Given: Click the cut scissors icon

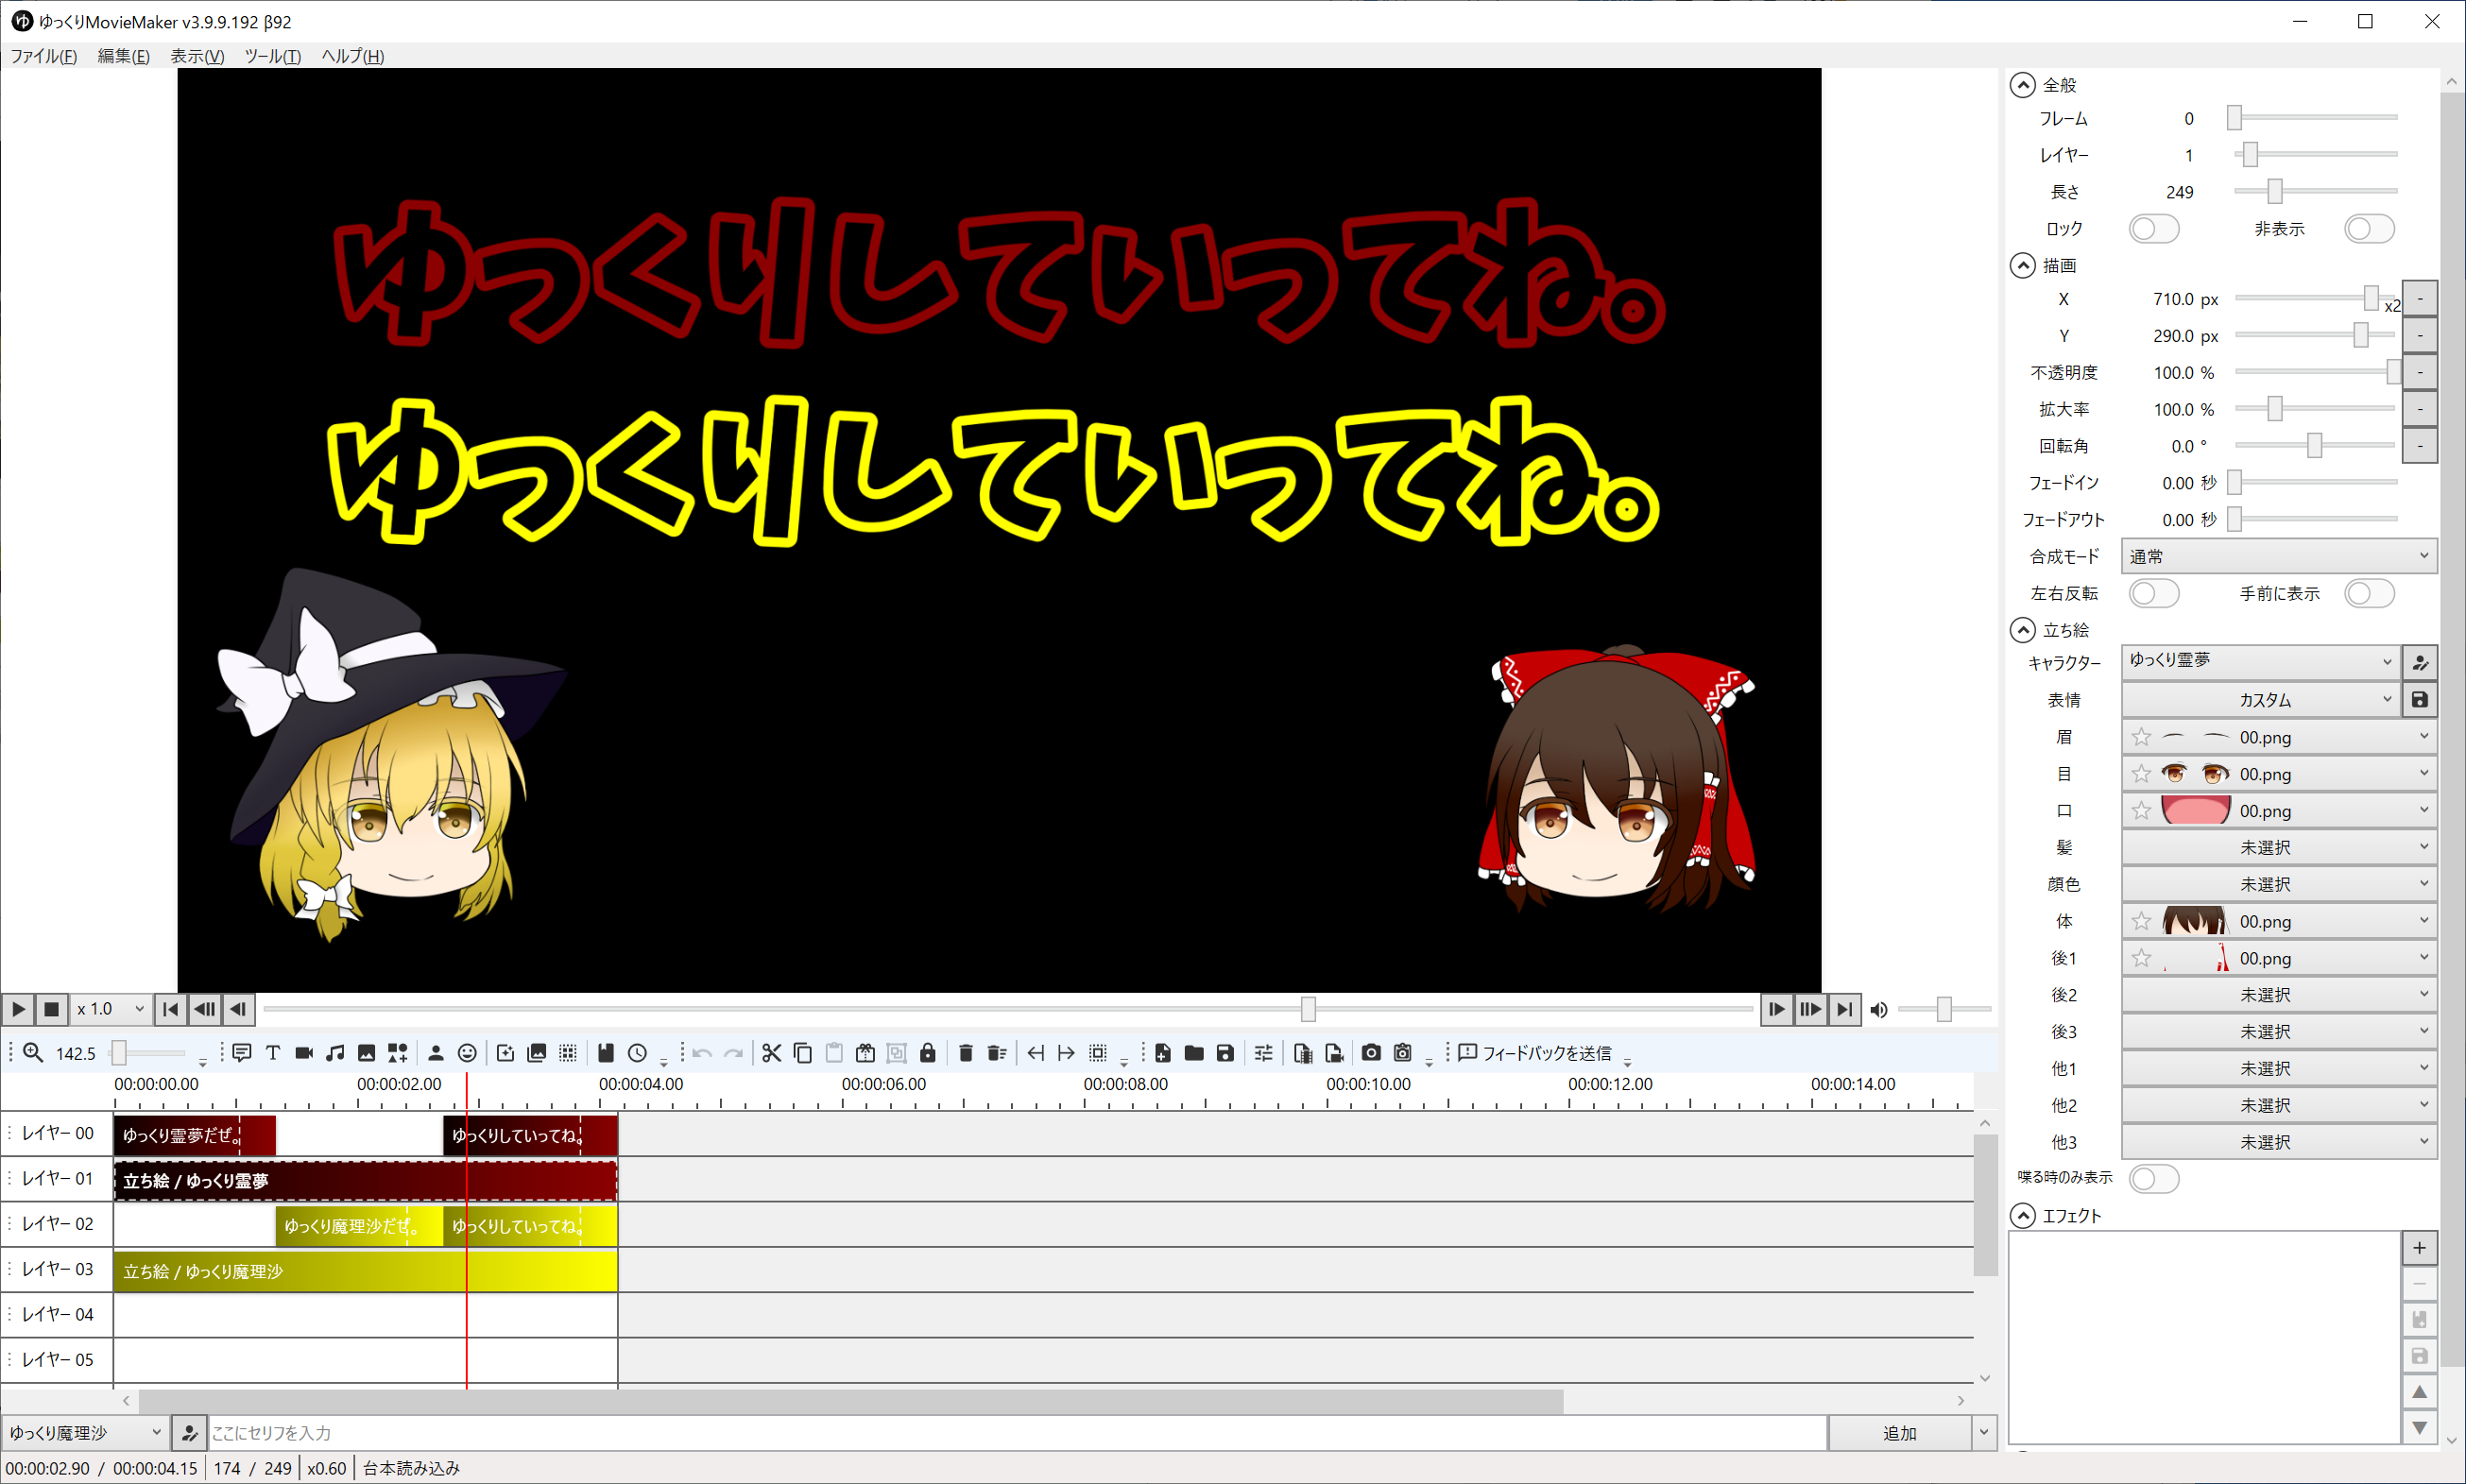Looking at the screenshot, I should (771, 1053).
